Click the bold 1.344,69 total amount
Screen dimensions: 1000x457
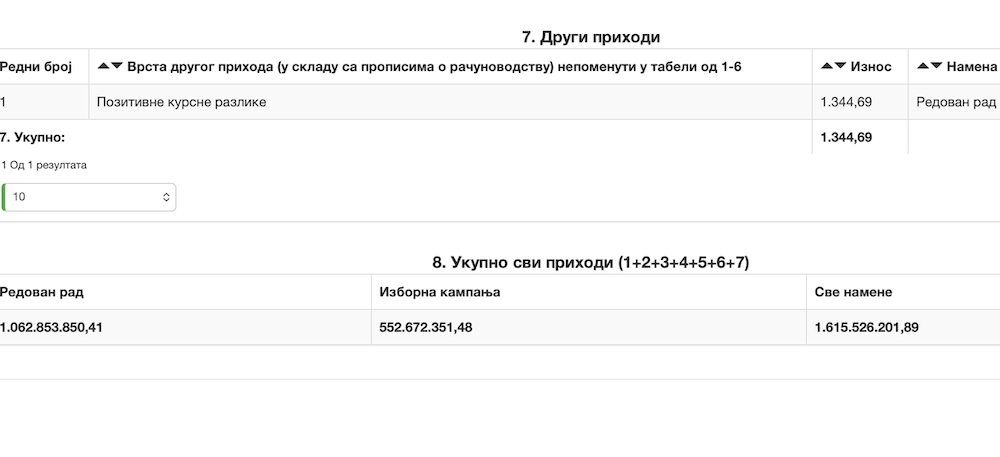[x=846, y=137]
